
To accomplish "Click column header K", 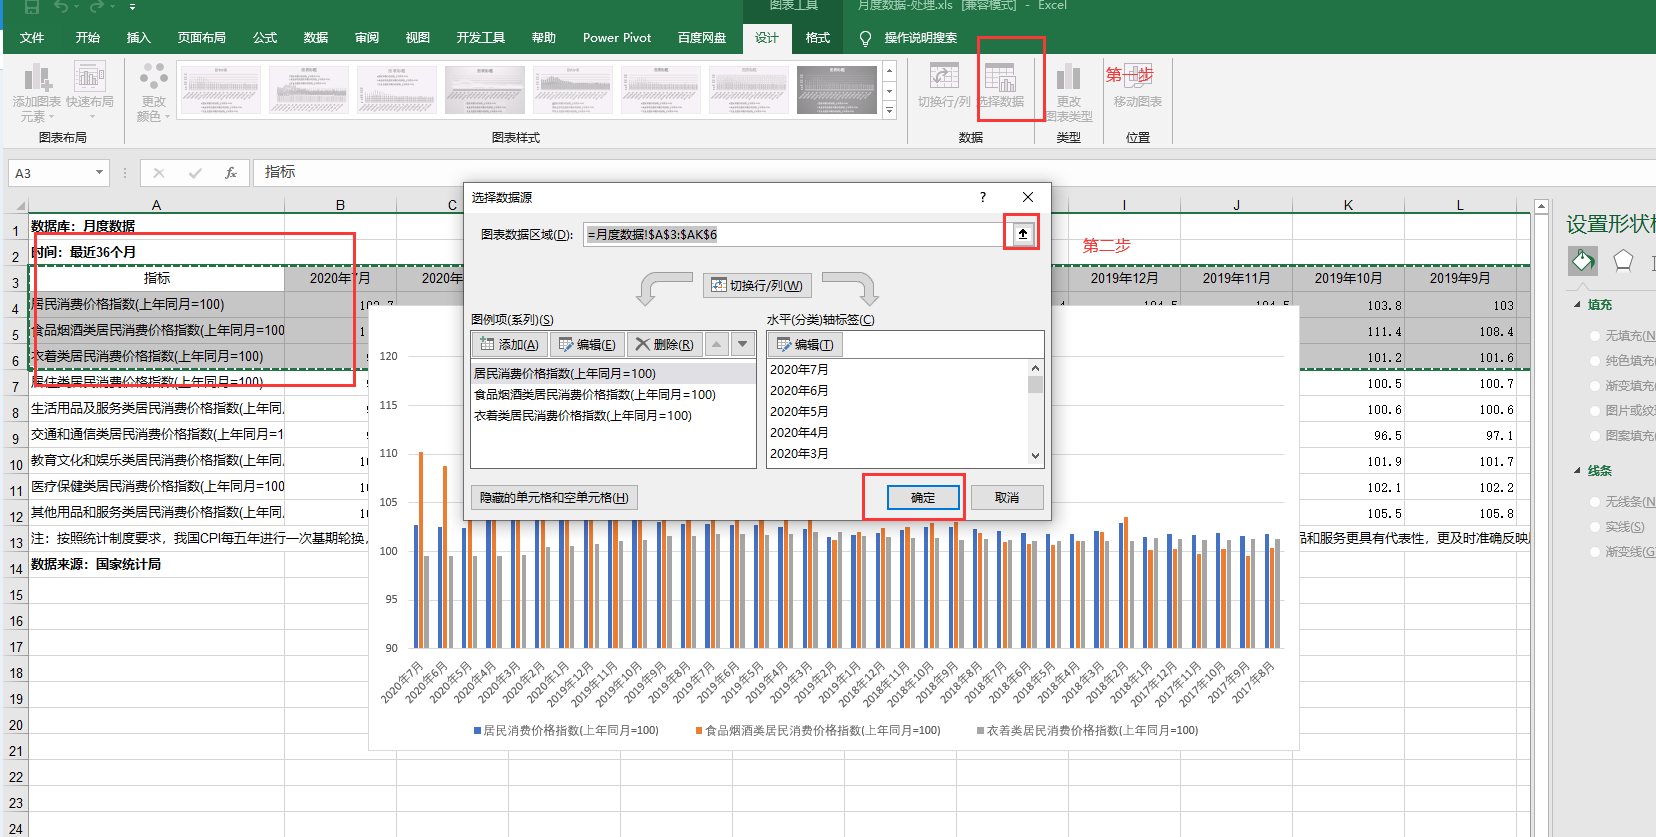I will pos(1348,205).
